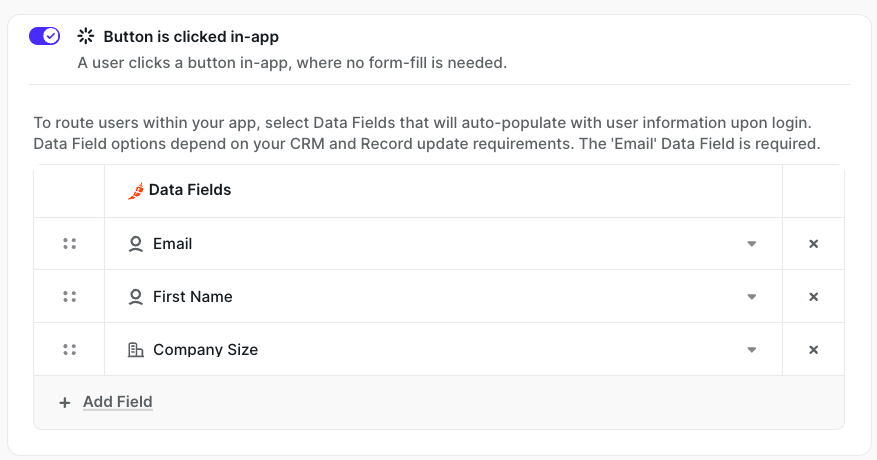Expand the Email field dropdown arrow
Viewport: 877px width, 460px height.
point(751,244)
